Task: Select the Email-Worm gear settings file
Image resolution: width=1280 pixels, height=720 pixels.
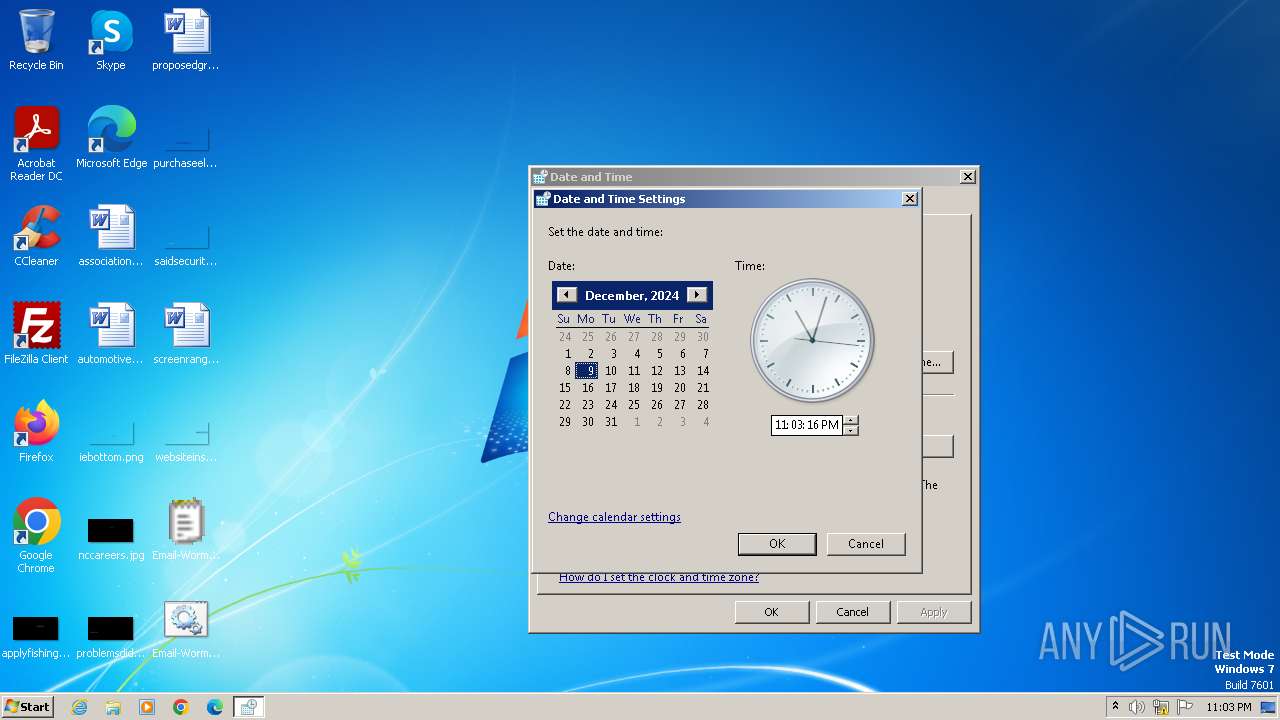Action: (x=186, y=628)
